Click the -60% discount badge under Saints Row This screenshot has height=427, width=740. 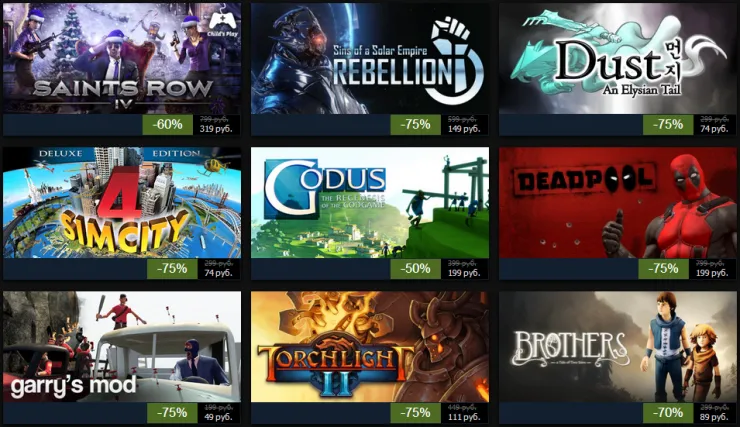(x=168, y=125)
